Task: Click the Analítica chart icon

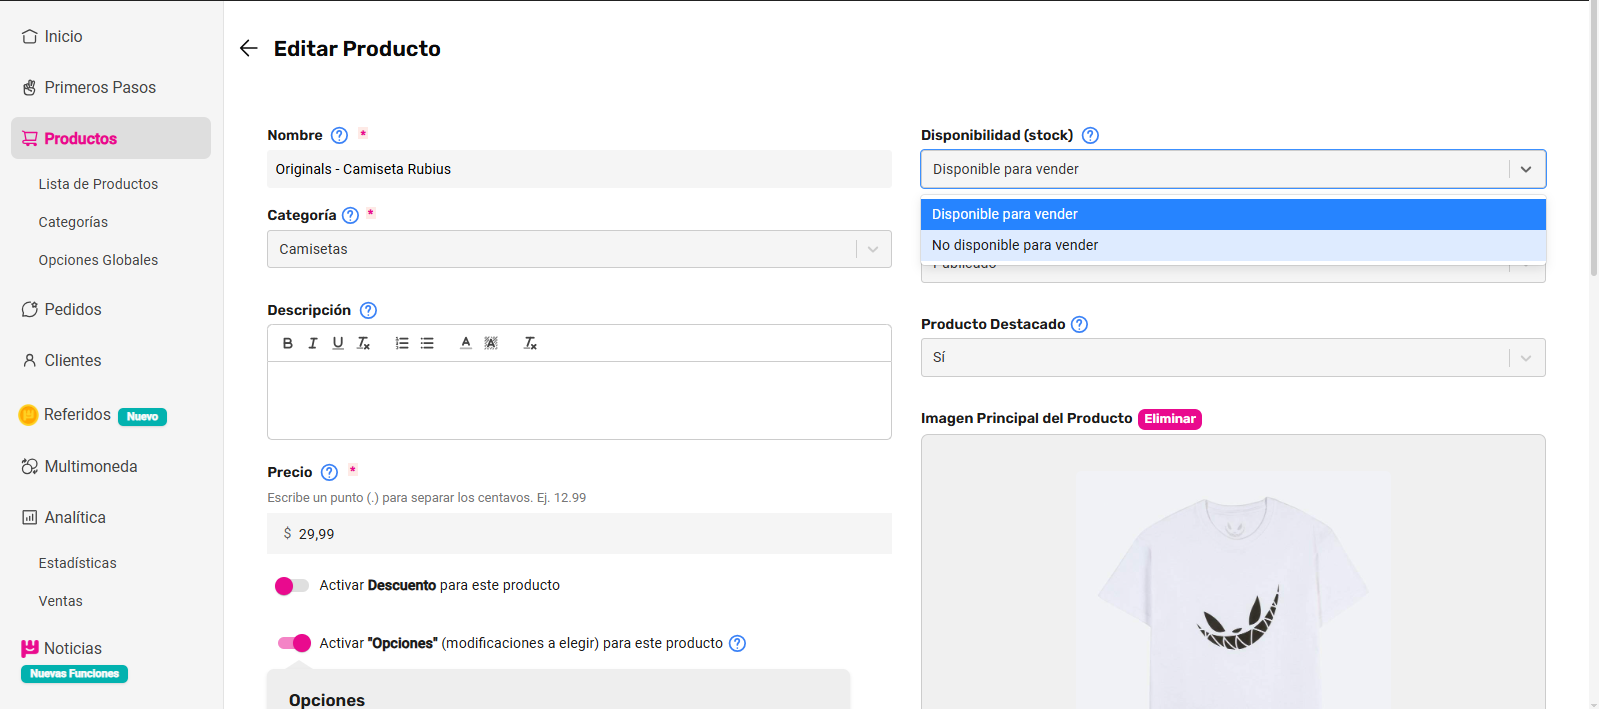Action: click(30, 518)
